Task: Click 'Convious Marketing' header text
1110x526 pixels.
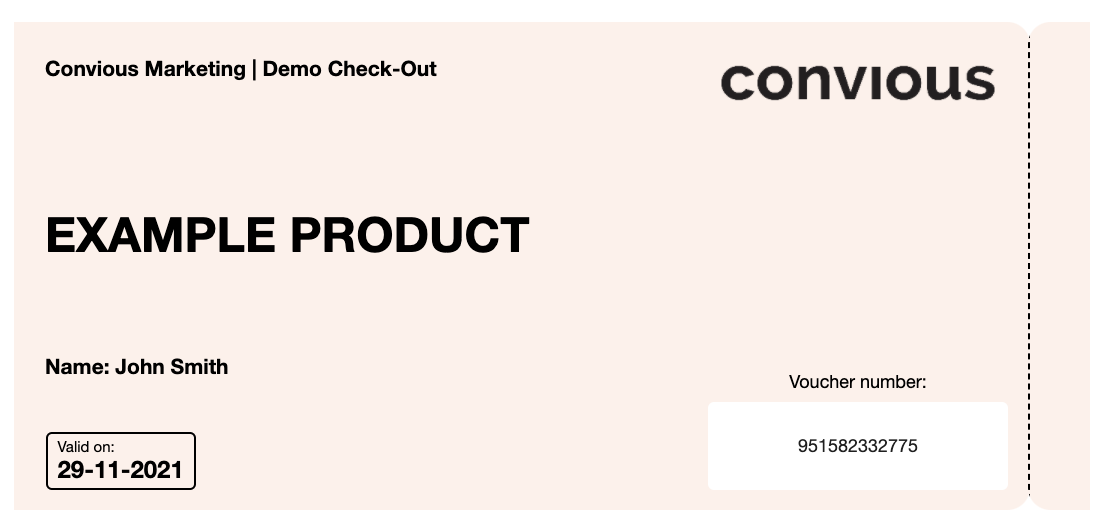Action: tap(145, 69)
